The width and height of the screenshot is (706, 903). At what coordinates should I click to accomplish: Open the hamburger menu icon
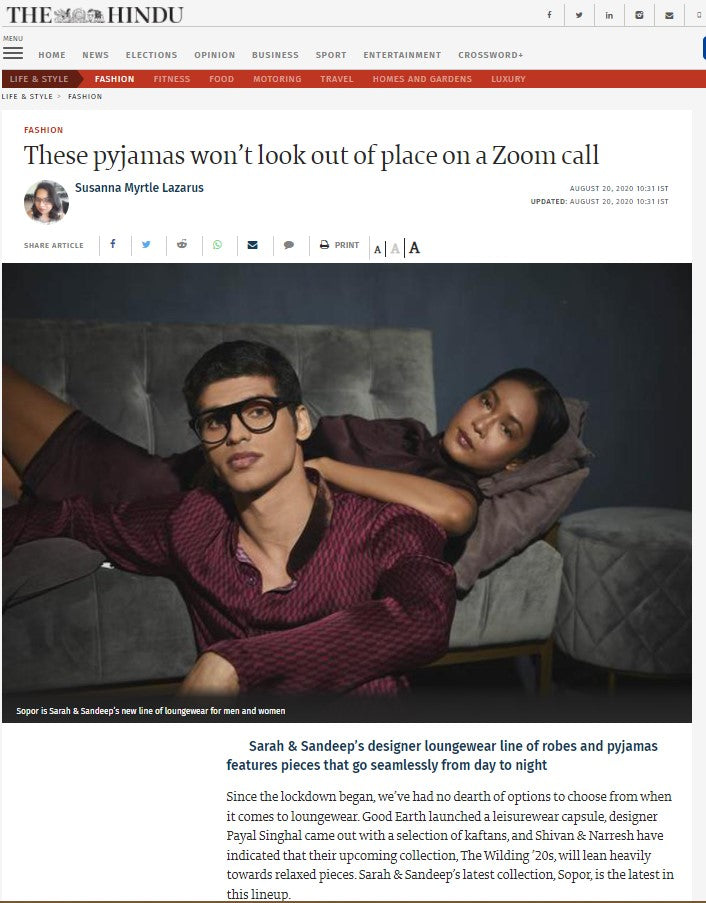pyautogui.click(x=13, y=53)
